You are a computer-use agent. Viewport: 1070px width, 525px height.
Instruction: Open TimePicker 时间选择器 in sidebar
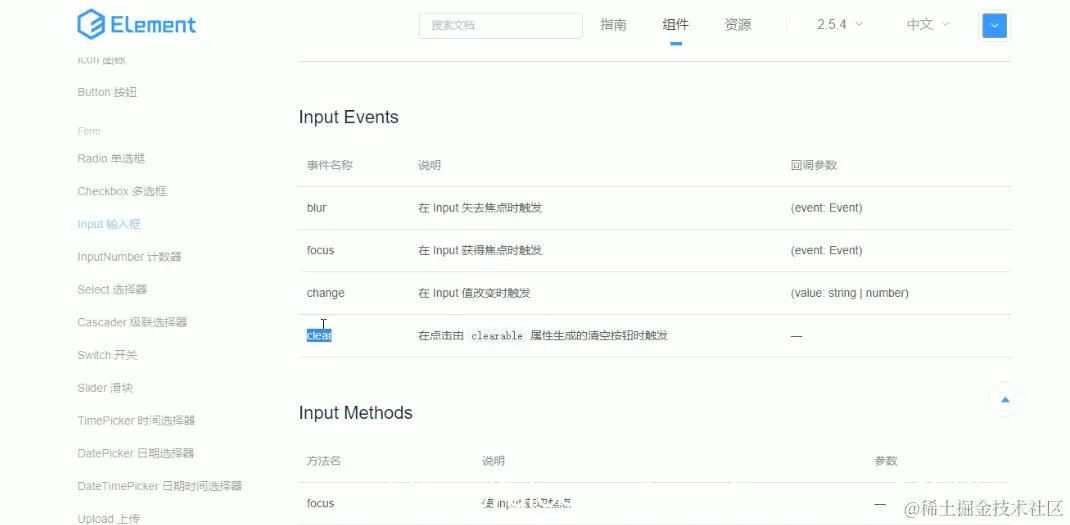click(x=136, y=421)
